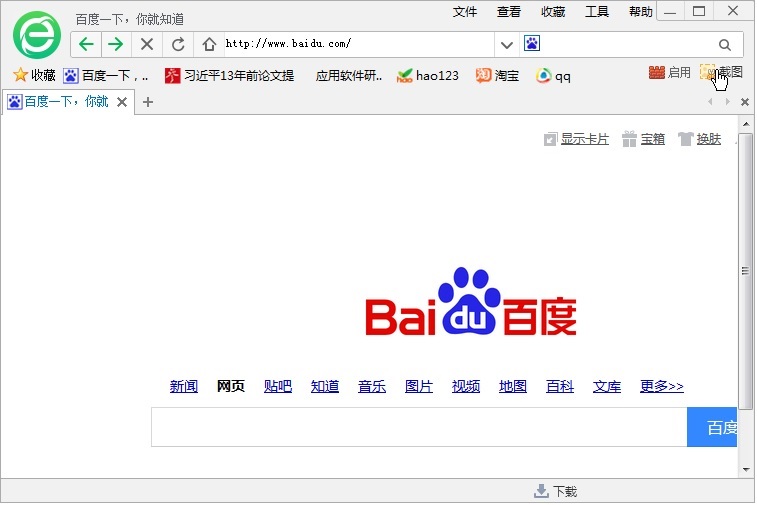This screenshot has width=757, height=505.
Task: Open the 视频 link
Action: tap(466, 386)
